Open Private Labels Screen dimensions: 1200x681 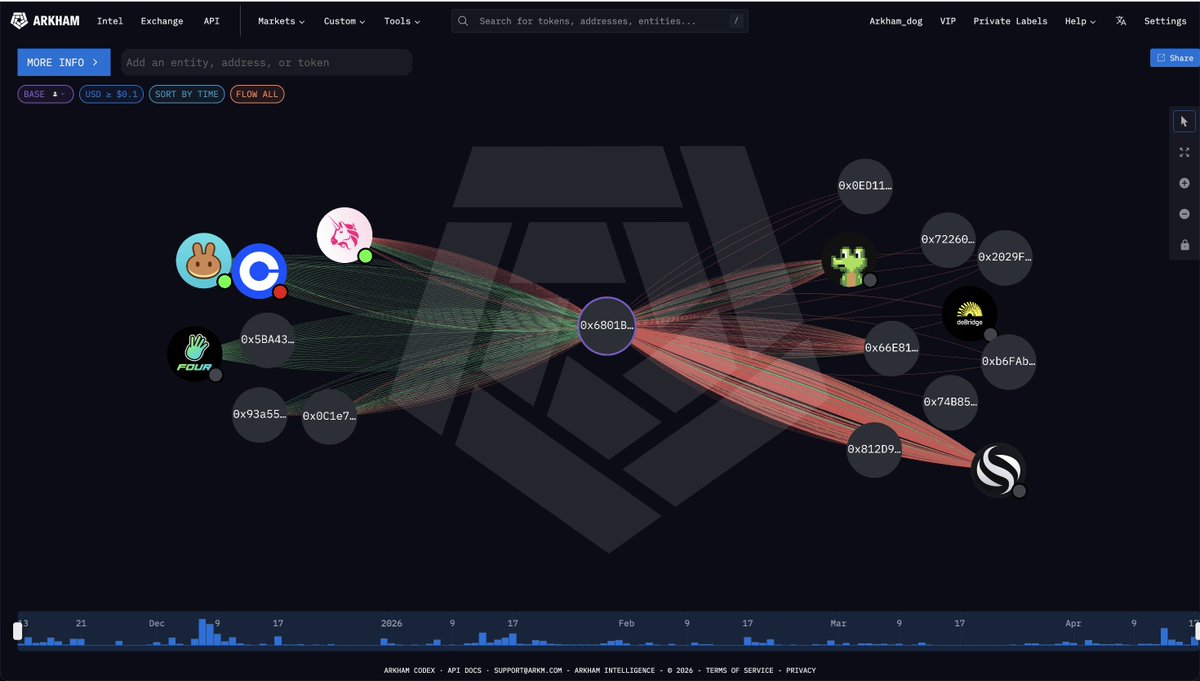(1010, 21)
